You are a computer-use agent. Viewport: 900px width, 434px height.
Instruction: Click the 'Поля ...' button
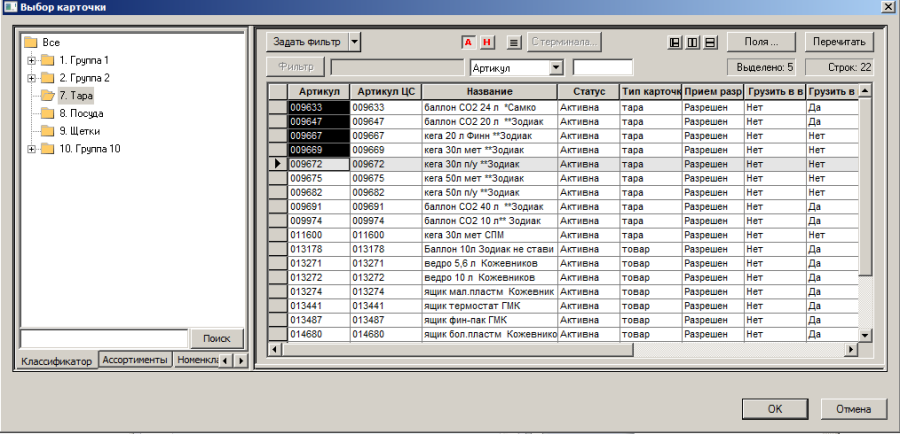pyautogui.click(x=761, y=42)
